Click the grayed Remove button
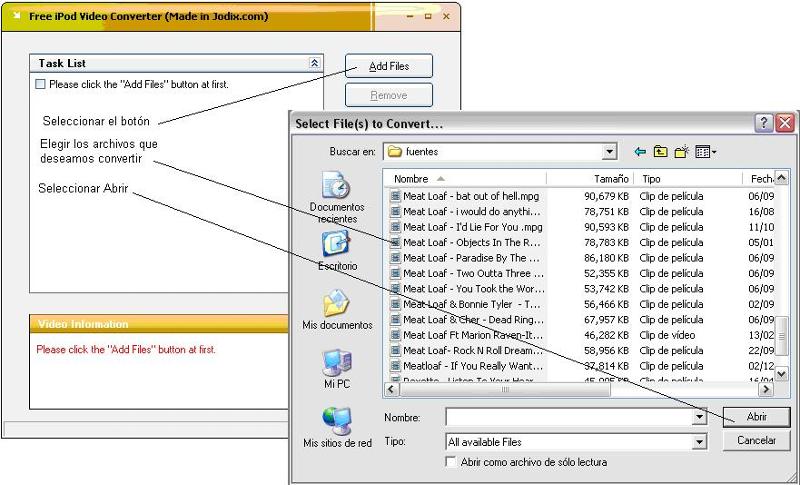 pyautogui.click(x=389, y=95)
